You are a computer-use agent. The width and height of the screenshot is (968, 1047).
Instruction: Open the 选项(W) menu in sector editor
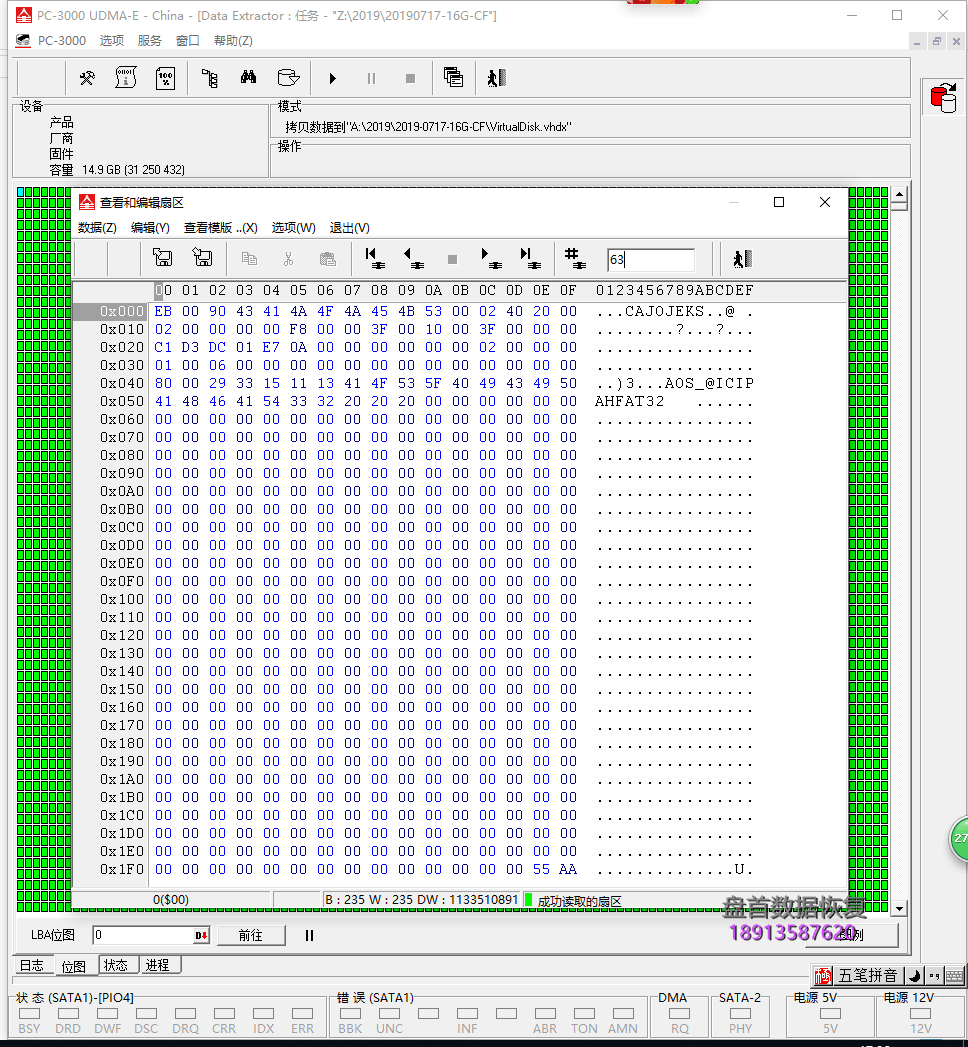293,228
